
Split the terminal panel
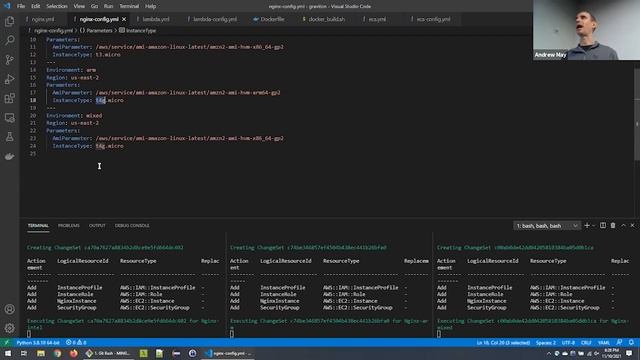click(603, 225)
